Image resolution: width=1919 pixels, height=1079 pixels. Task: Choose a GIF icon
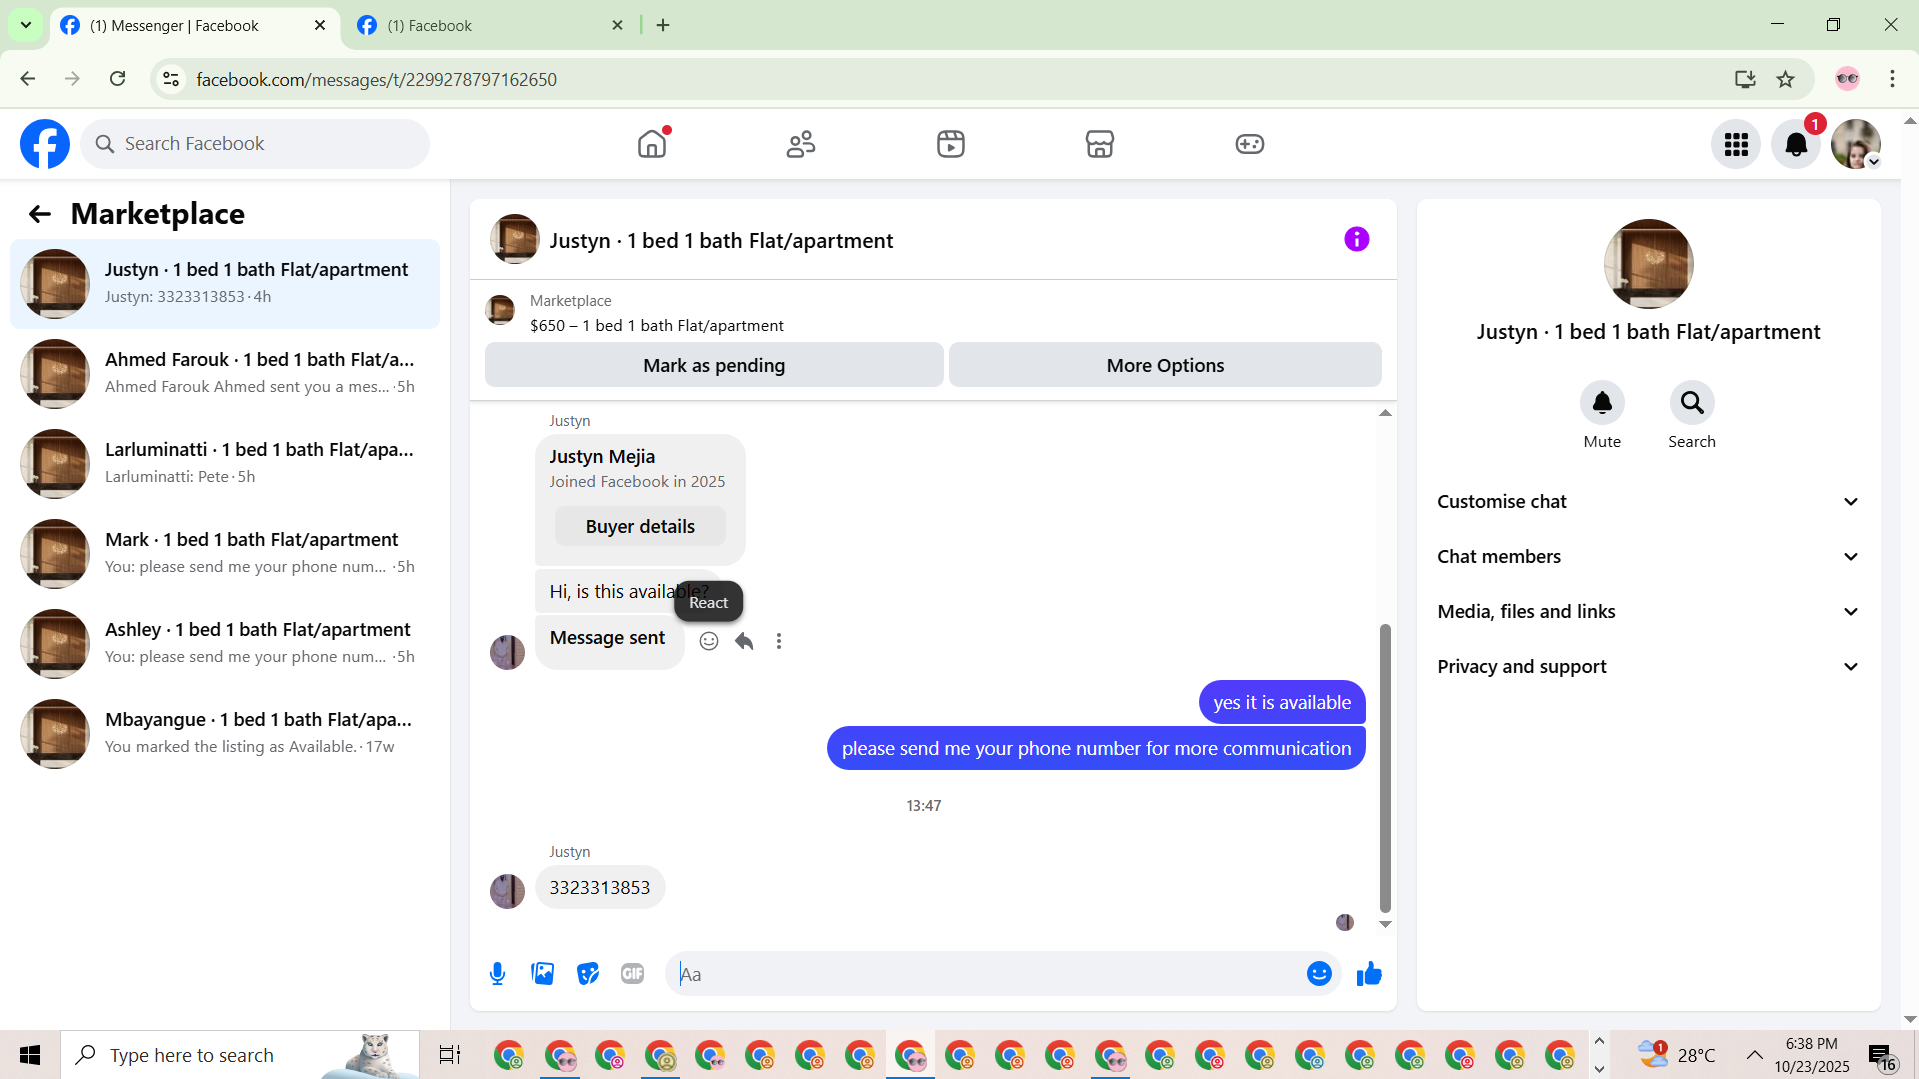pos(633,974)
